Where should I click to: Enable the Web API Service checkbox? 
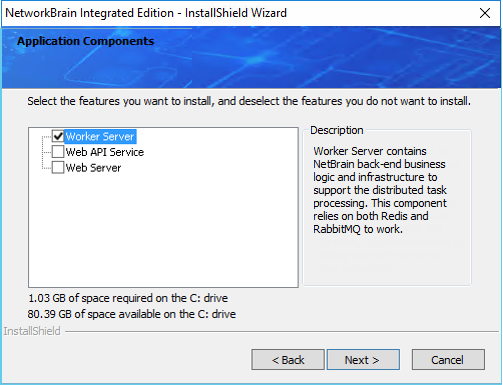coord(58,152)
